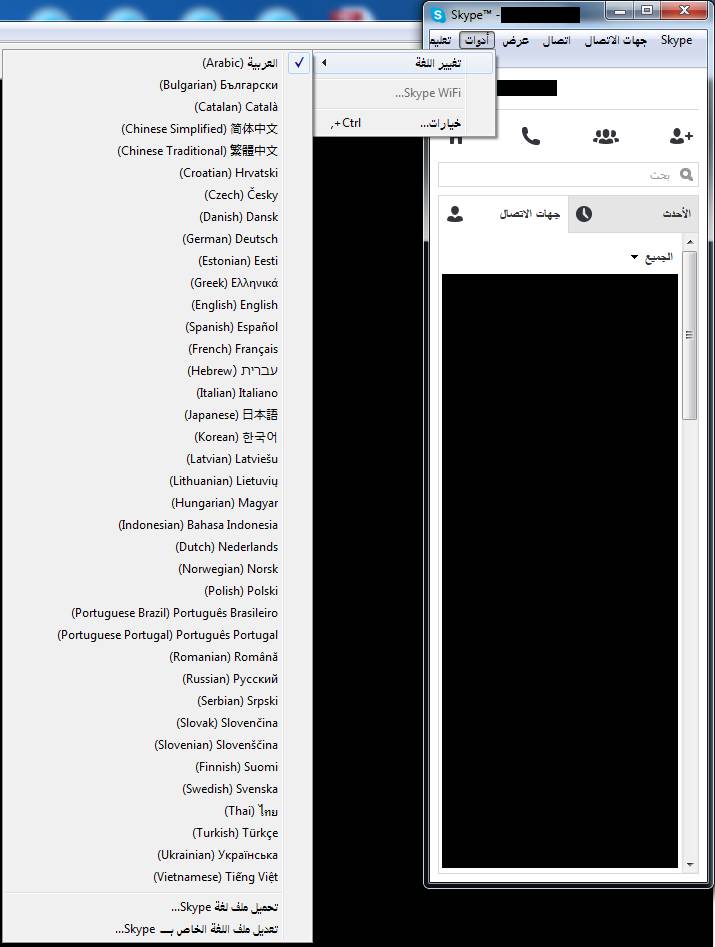Select Czech Česky language
Viewport: 715px width, 947px height.
coord(157,195)
